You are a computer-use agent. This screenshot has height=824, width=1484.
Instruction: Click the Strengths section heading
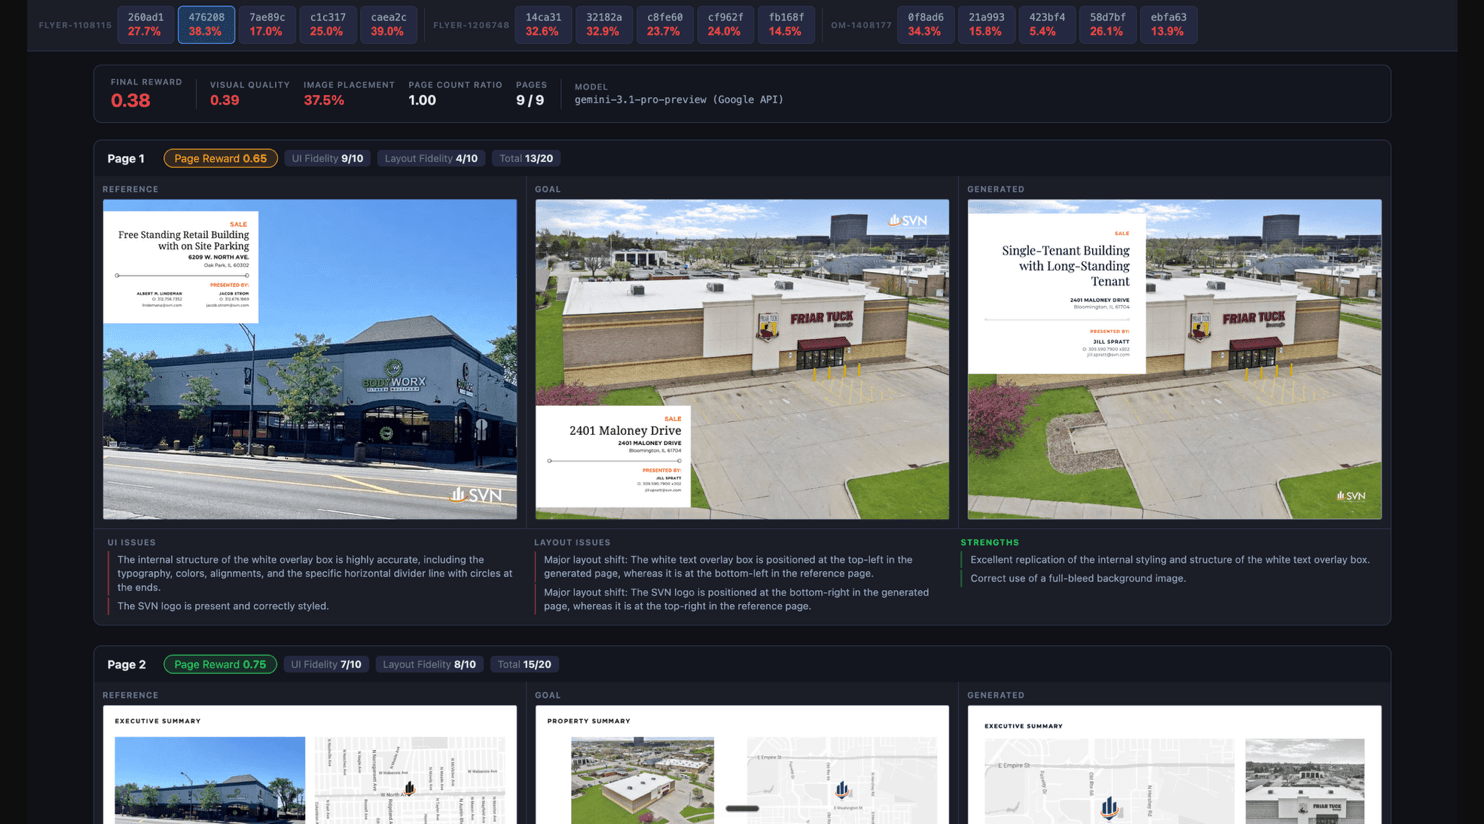[x=990, y=542]
